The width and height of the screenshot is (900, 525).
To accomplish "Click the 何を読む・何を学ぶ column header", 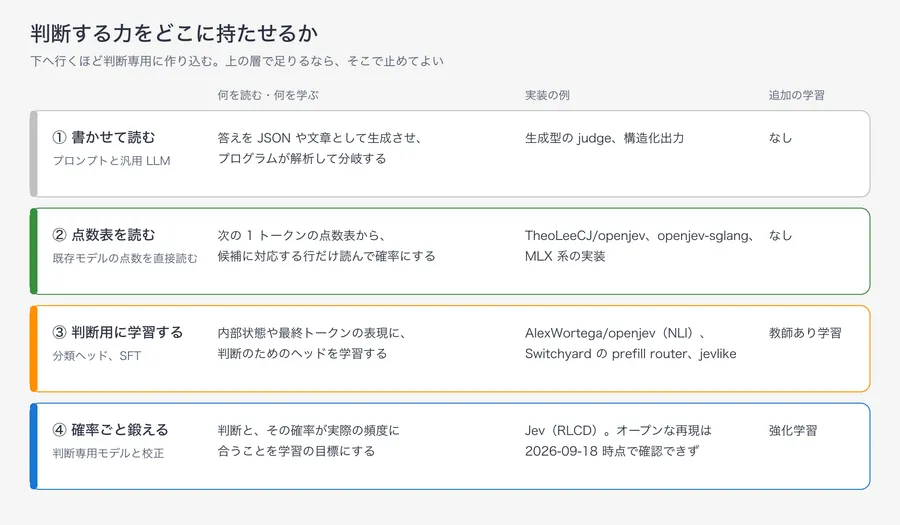I will pos(268,95).
